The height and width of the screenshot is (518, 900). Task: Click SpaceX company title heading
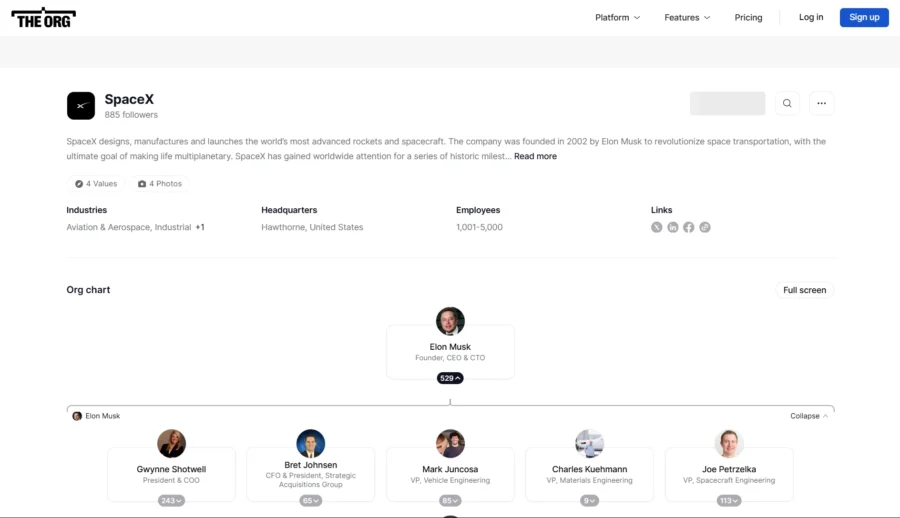point(129,99)
